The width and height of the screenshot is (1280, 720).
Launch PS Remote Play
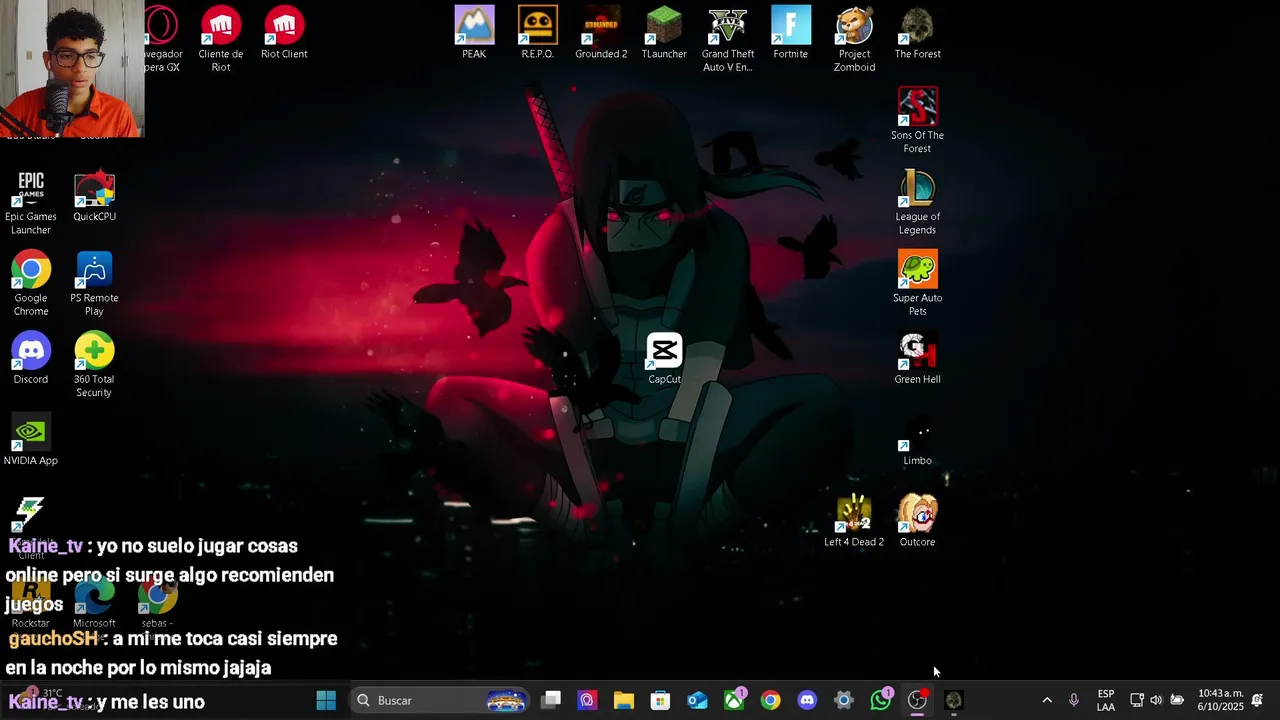coord(94,283)
